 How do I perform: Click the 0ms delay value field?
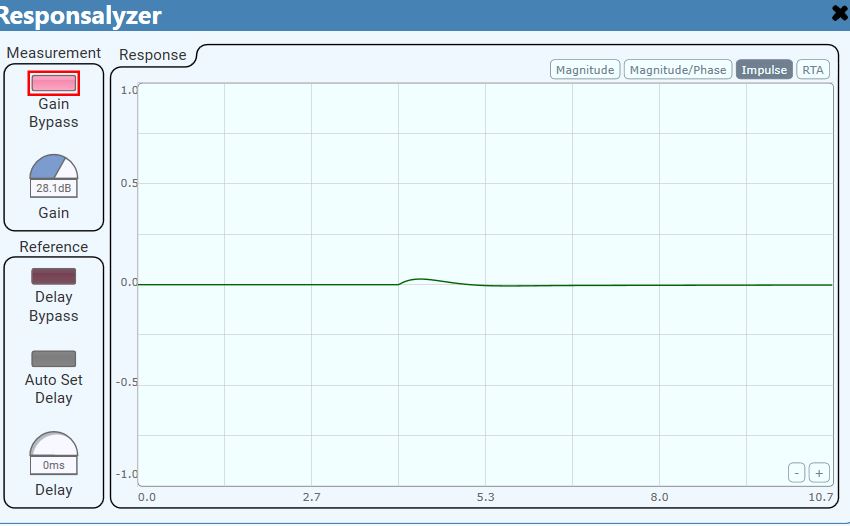point(54,465)
